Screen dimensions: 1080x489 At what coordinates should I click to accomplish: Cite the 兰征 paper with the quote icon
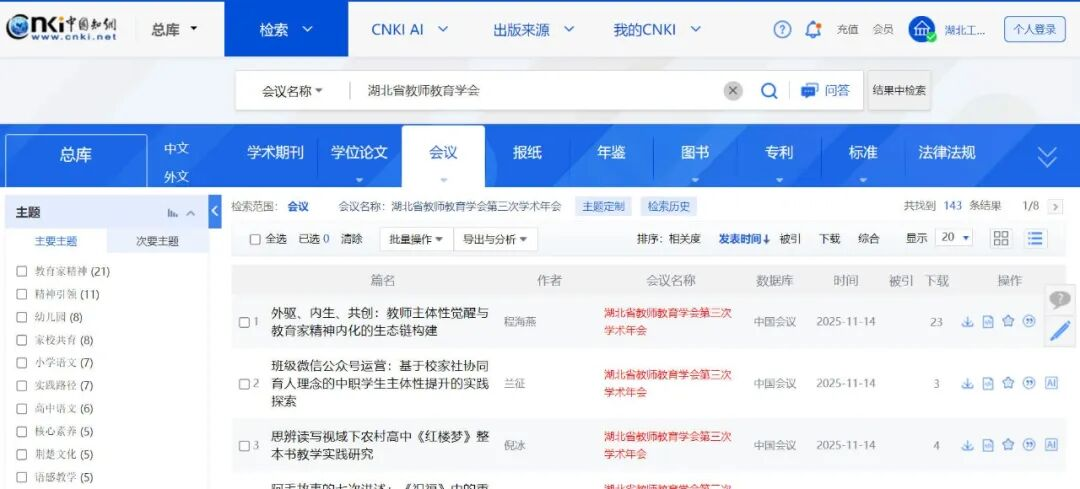(x=1029, y=384)
